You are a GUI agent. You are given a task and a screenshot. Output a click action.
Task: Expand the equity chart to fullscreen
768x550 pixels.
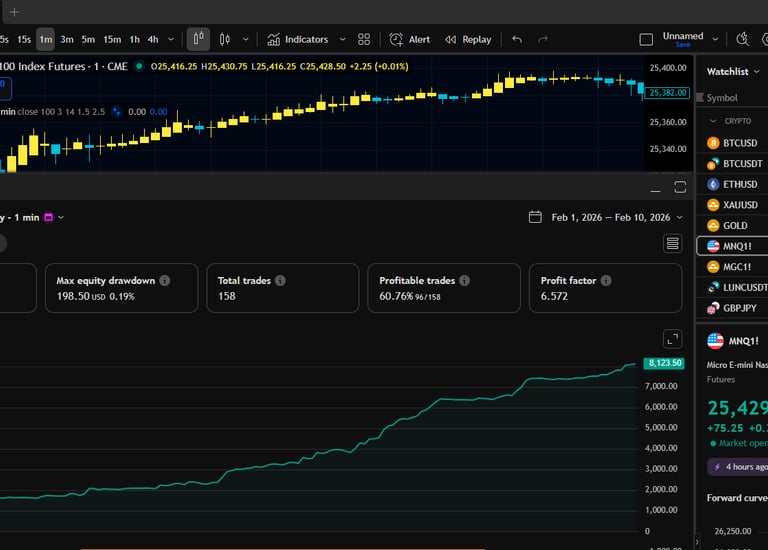pos(672,339)
